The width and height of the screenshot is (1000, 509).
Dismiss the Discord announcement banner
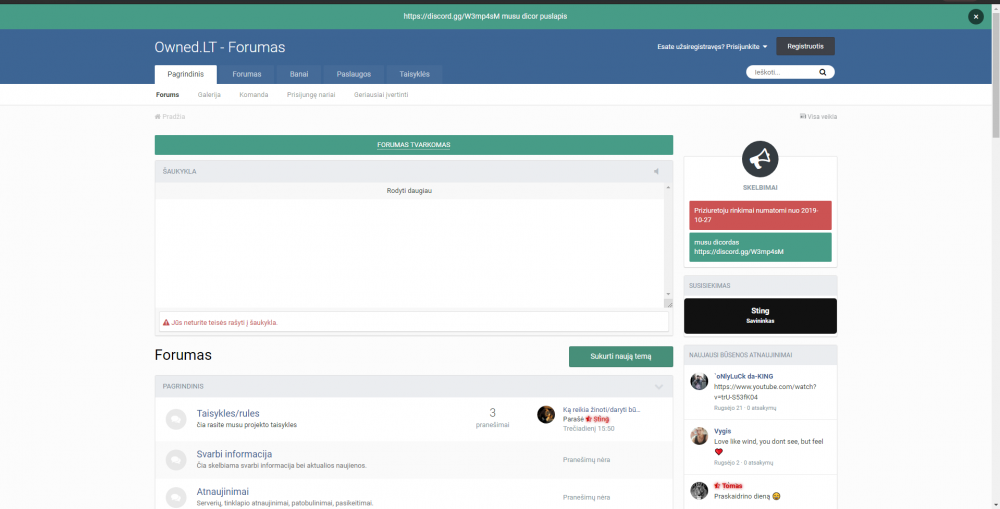975,16
